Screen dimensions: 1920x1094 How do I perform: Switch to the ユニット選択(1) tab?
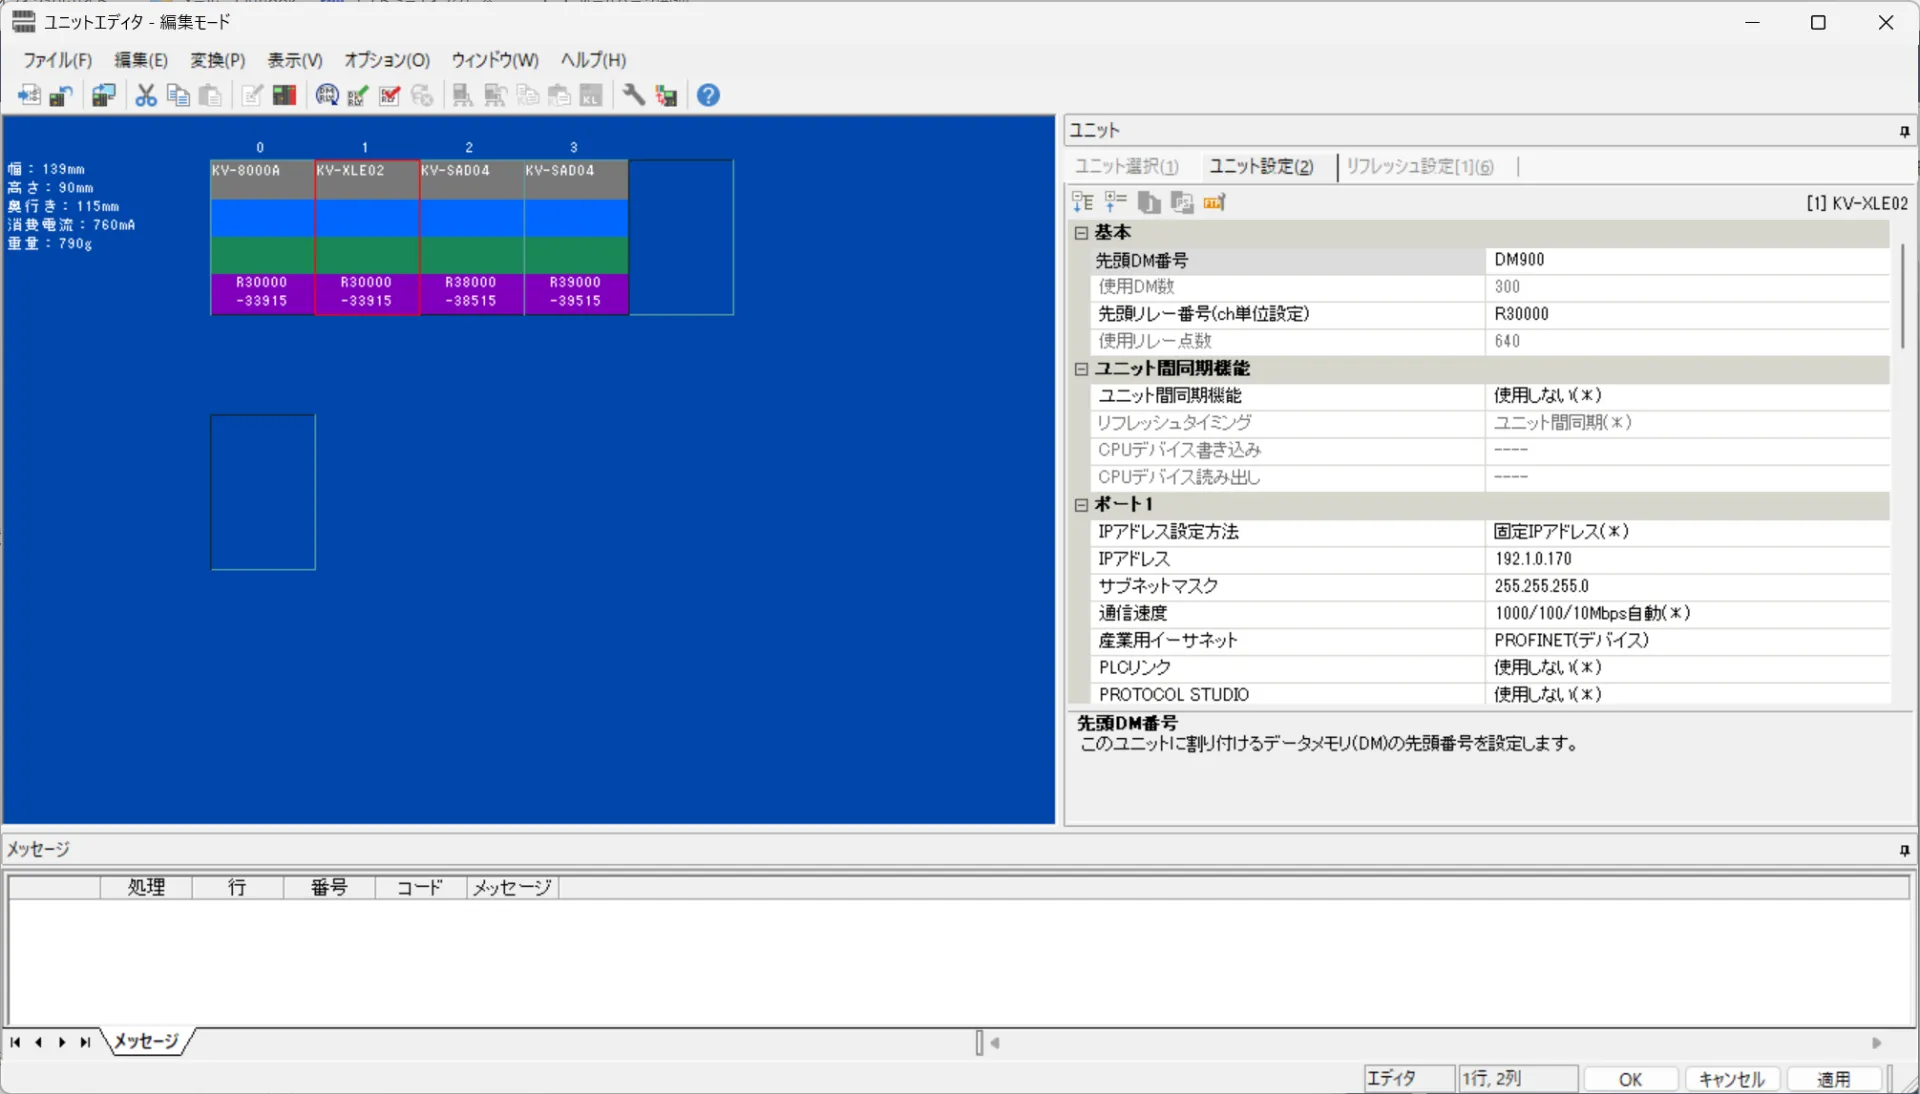1128,166
